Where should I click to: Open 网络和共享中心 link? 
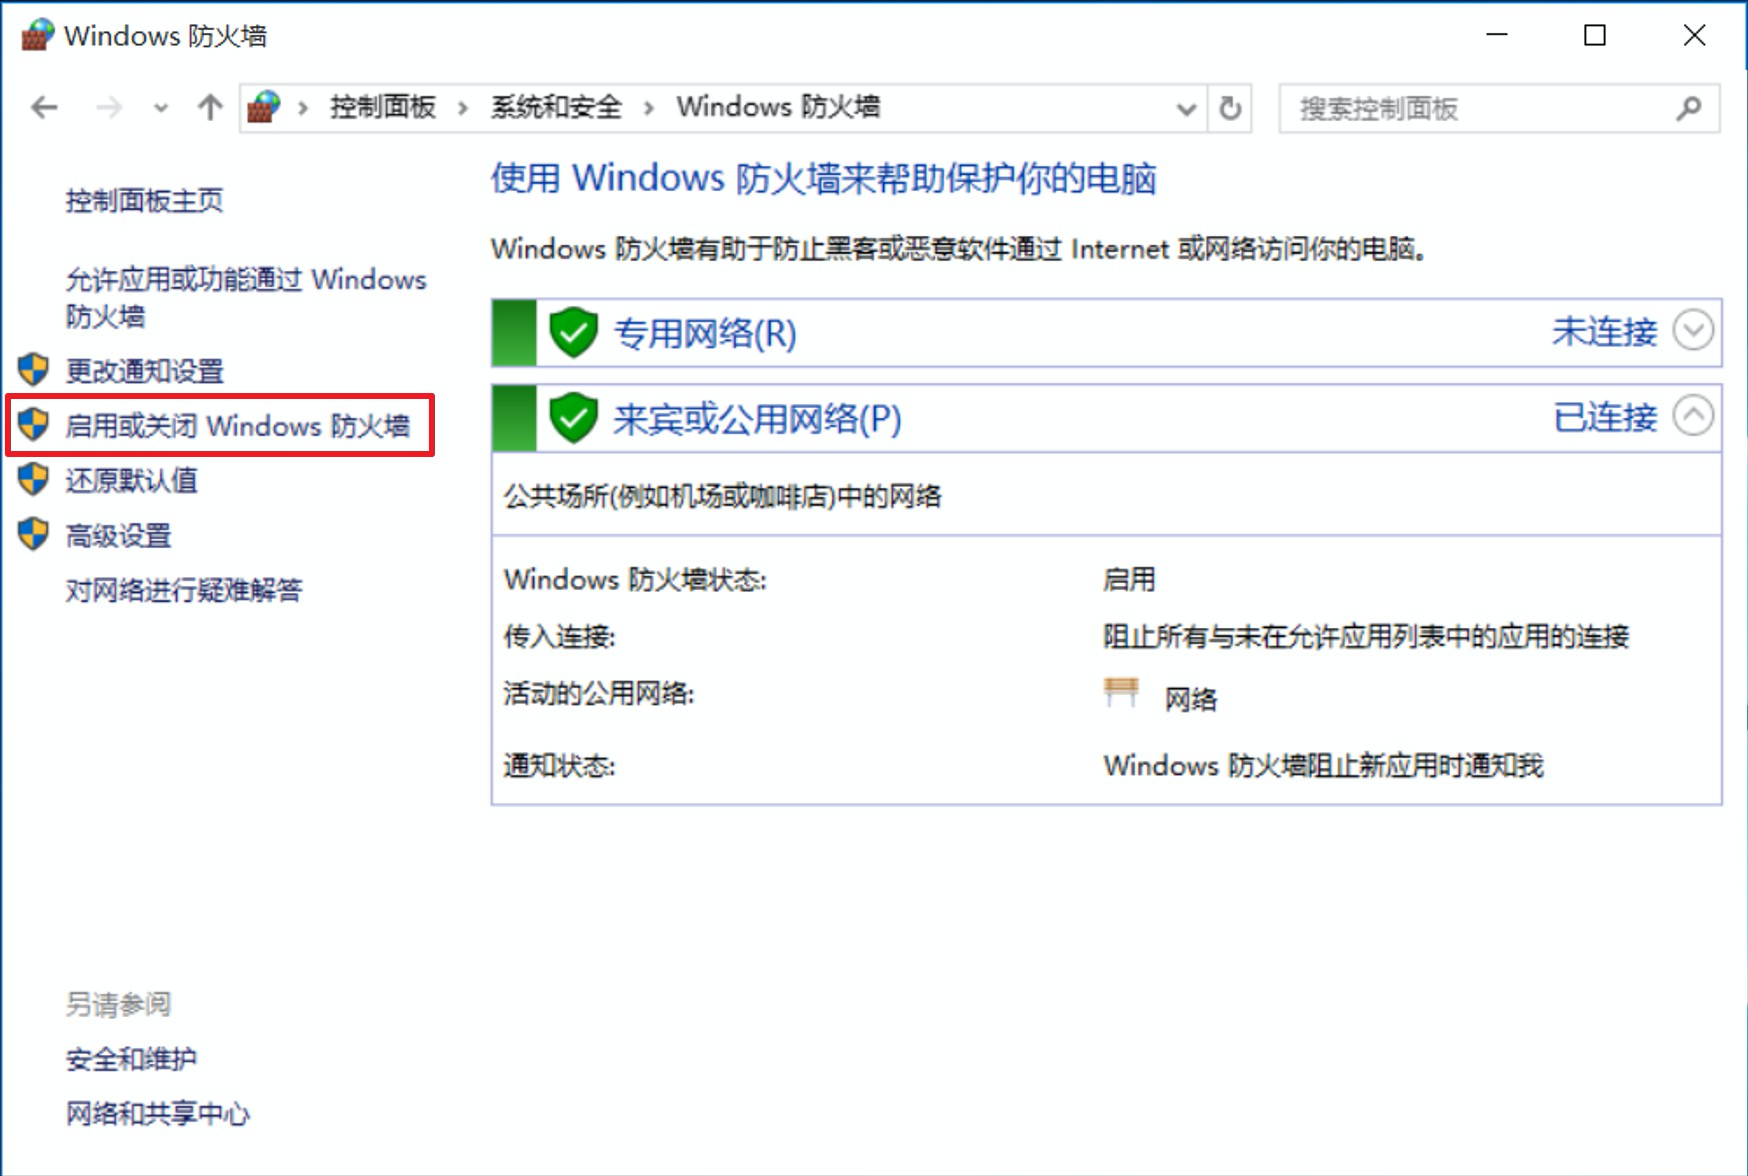(158, 1113)
